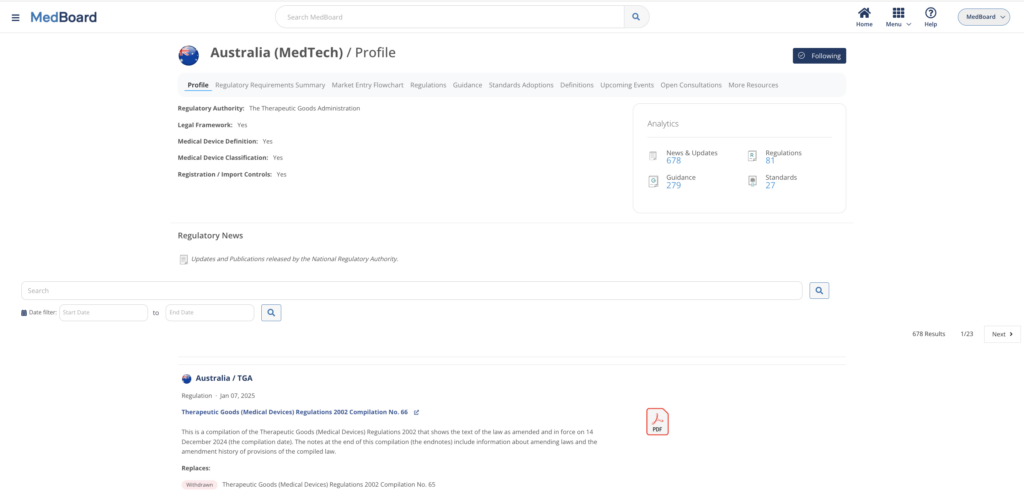
Task: Open Therapeutic Goods Regulations Compilation No. 66 link
Action: point(295,412)
